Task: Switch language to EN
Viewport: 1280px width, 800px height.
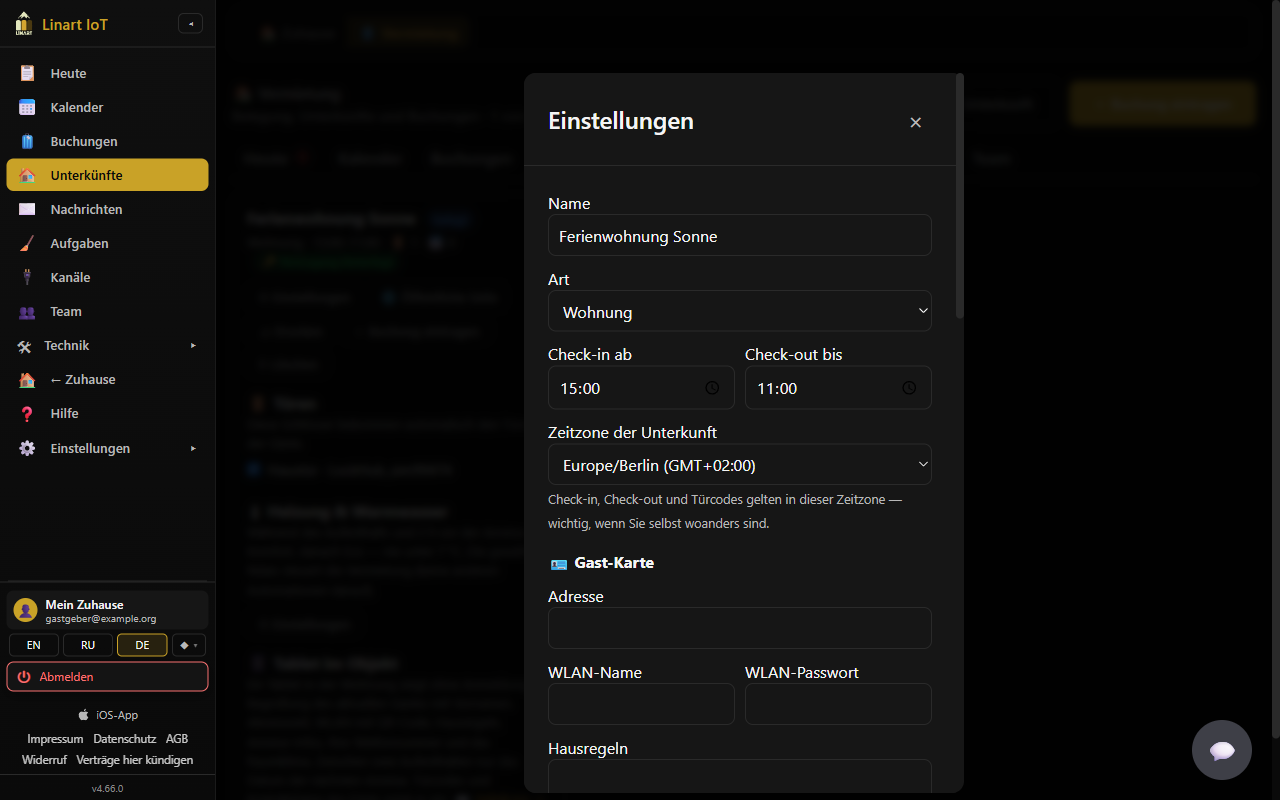Action: 34,645
